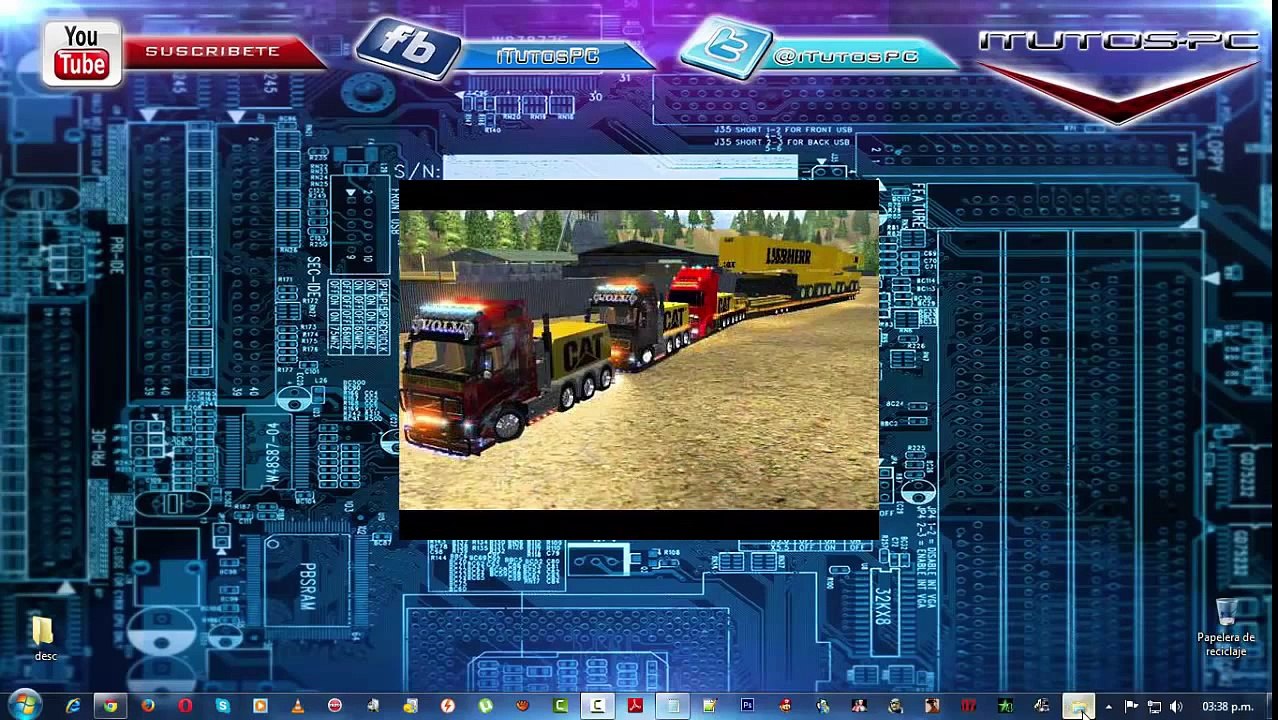1278x720 pixels.
Task: Click the red round taskbar icon
Action: coord(334,706)
